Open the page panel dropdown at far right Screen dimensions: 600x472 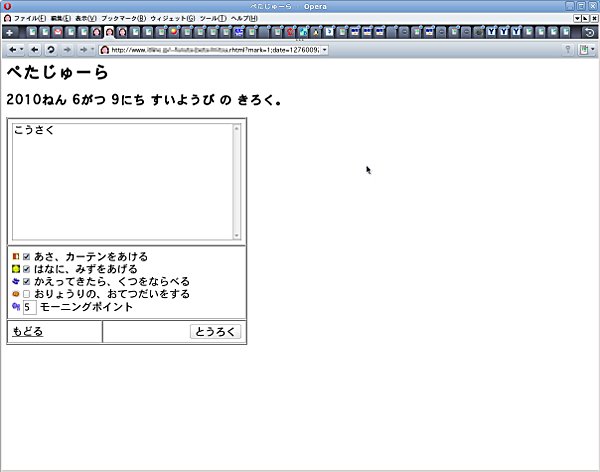pyautogui.click(x=593, y=49)
